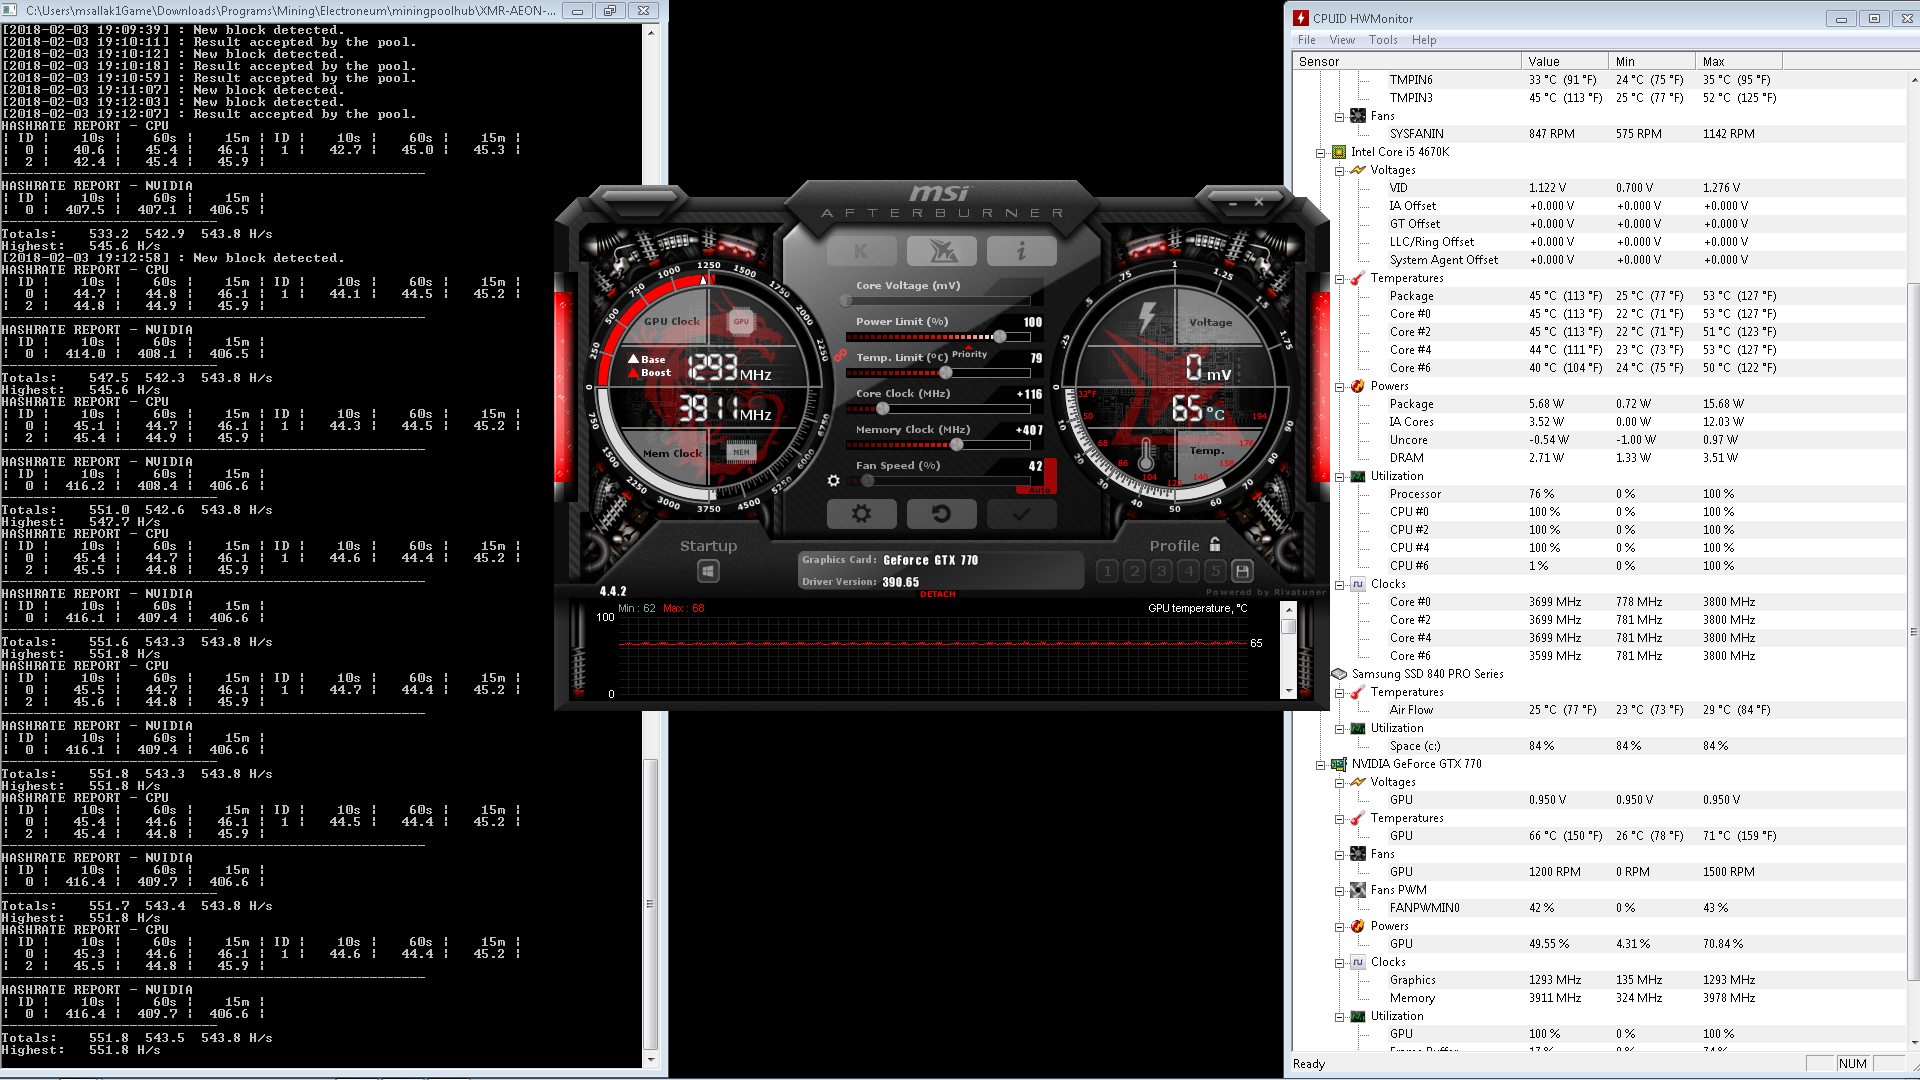Select profile slot 4
The width and height of the screenshot is (1920, 1080).
click(x=1188, y=571)
